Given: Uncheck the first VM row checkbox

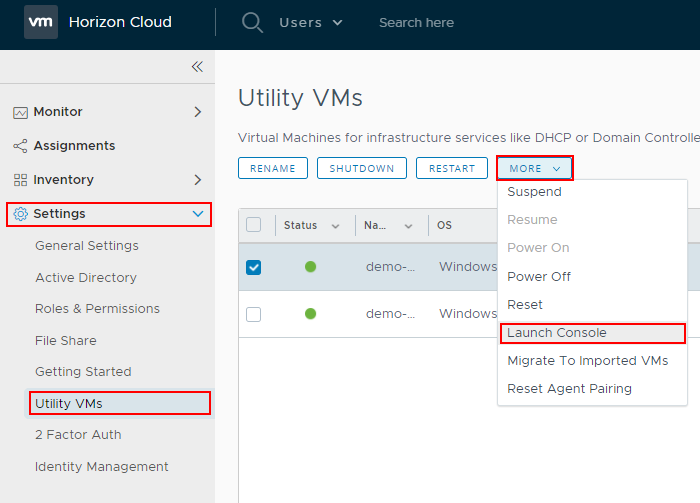Looking at the screenshot, I should pyautogui.click(x=254, y=267).
